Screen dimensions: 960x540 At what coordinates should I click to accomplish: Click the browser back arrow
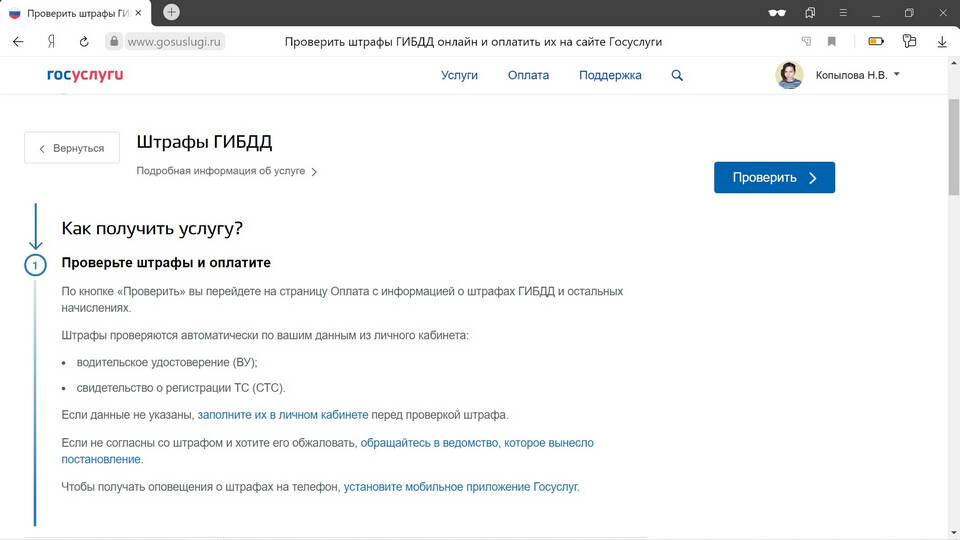(x=18, y=42)
